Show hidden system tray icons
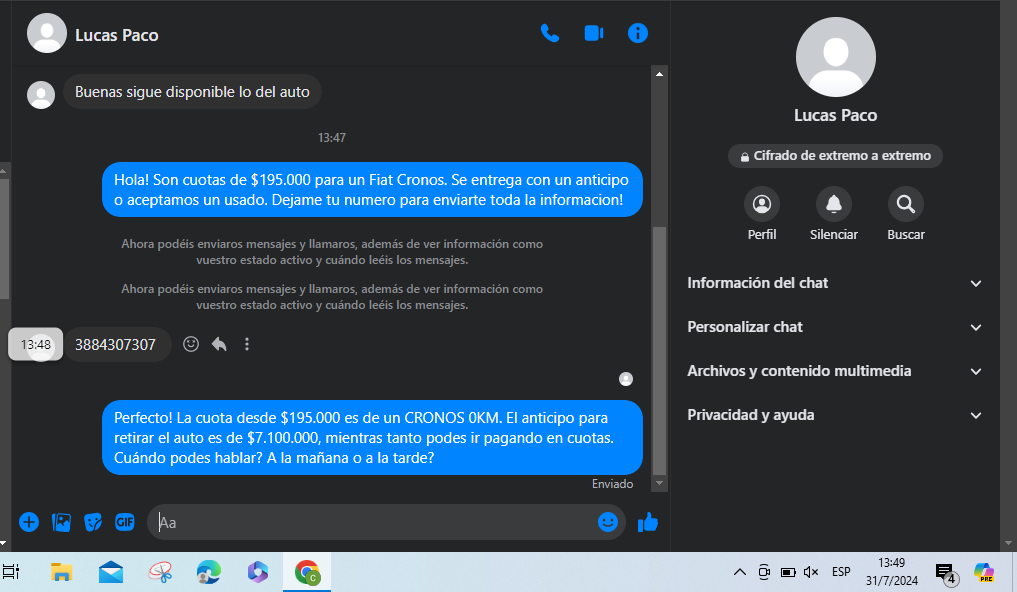The width and height of the screenshot is (1017, 592). [x=739, y=572]
